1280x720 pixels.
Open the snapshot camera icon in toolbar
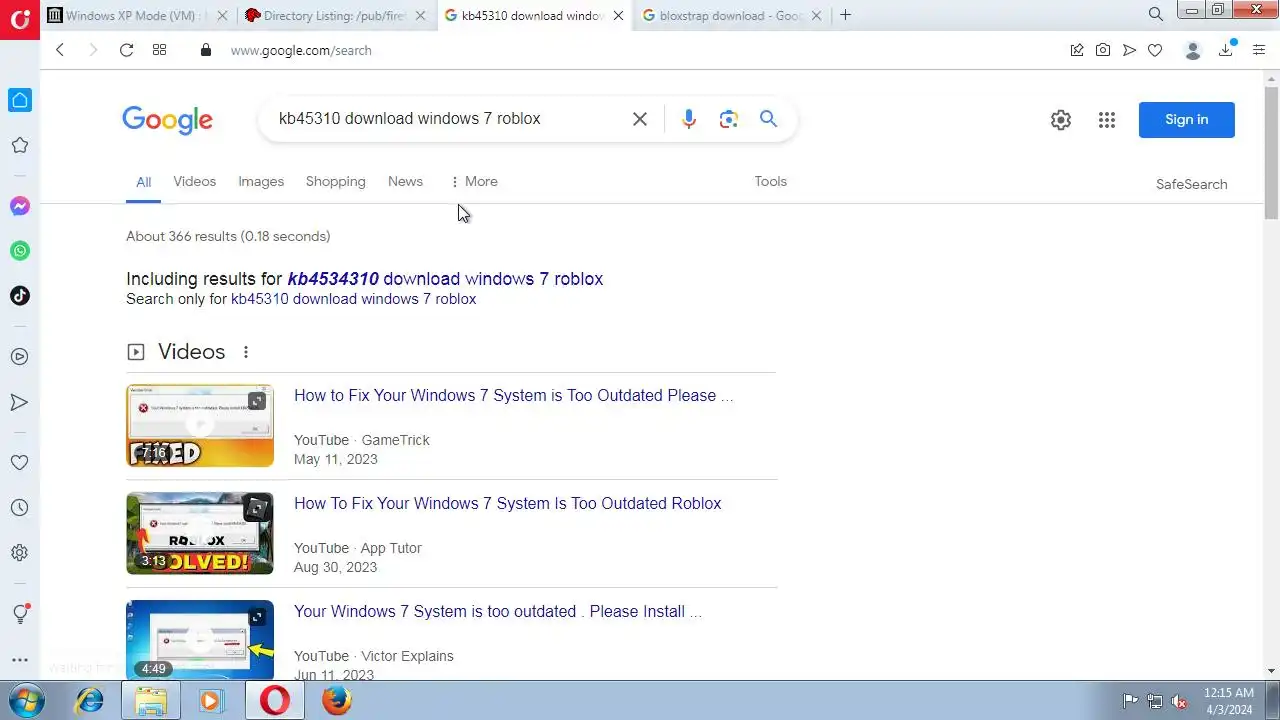click(x=1103, y=50)
